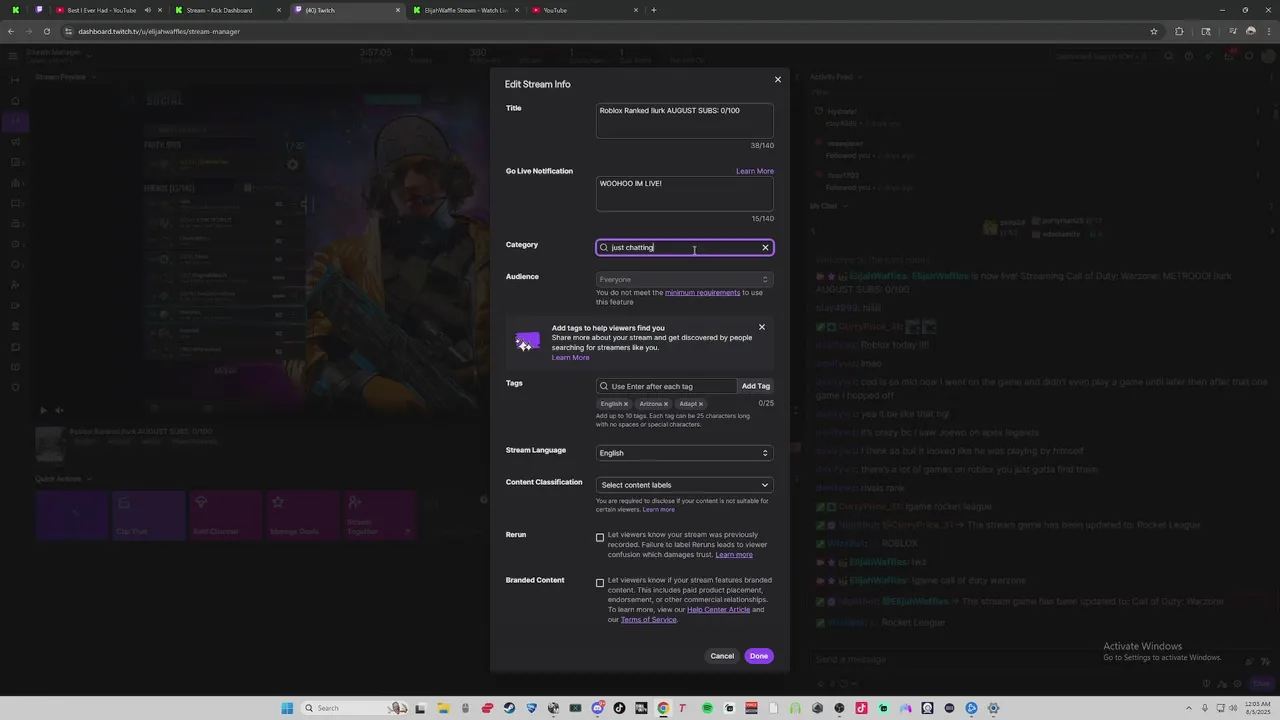This screenshot has width=1280, height=720.
Task: Focus the Go Live Notification text box
Action: (684, 194)
